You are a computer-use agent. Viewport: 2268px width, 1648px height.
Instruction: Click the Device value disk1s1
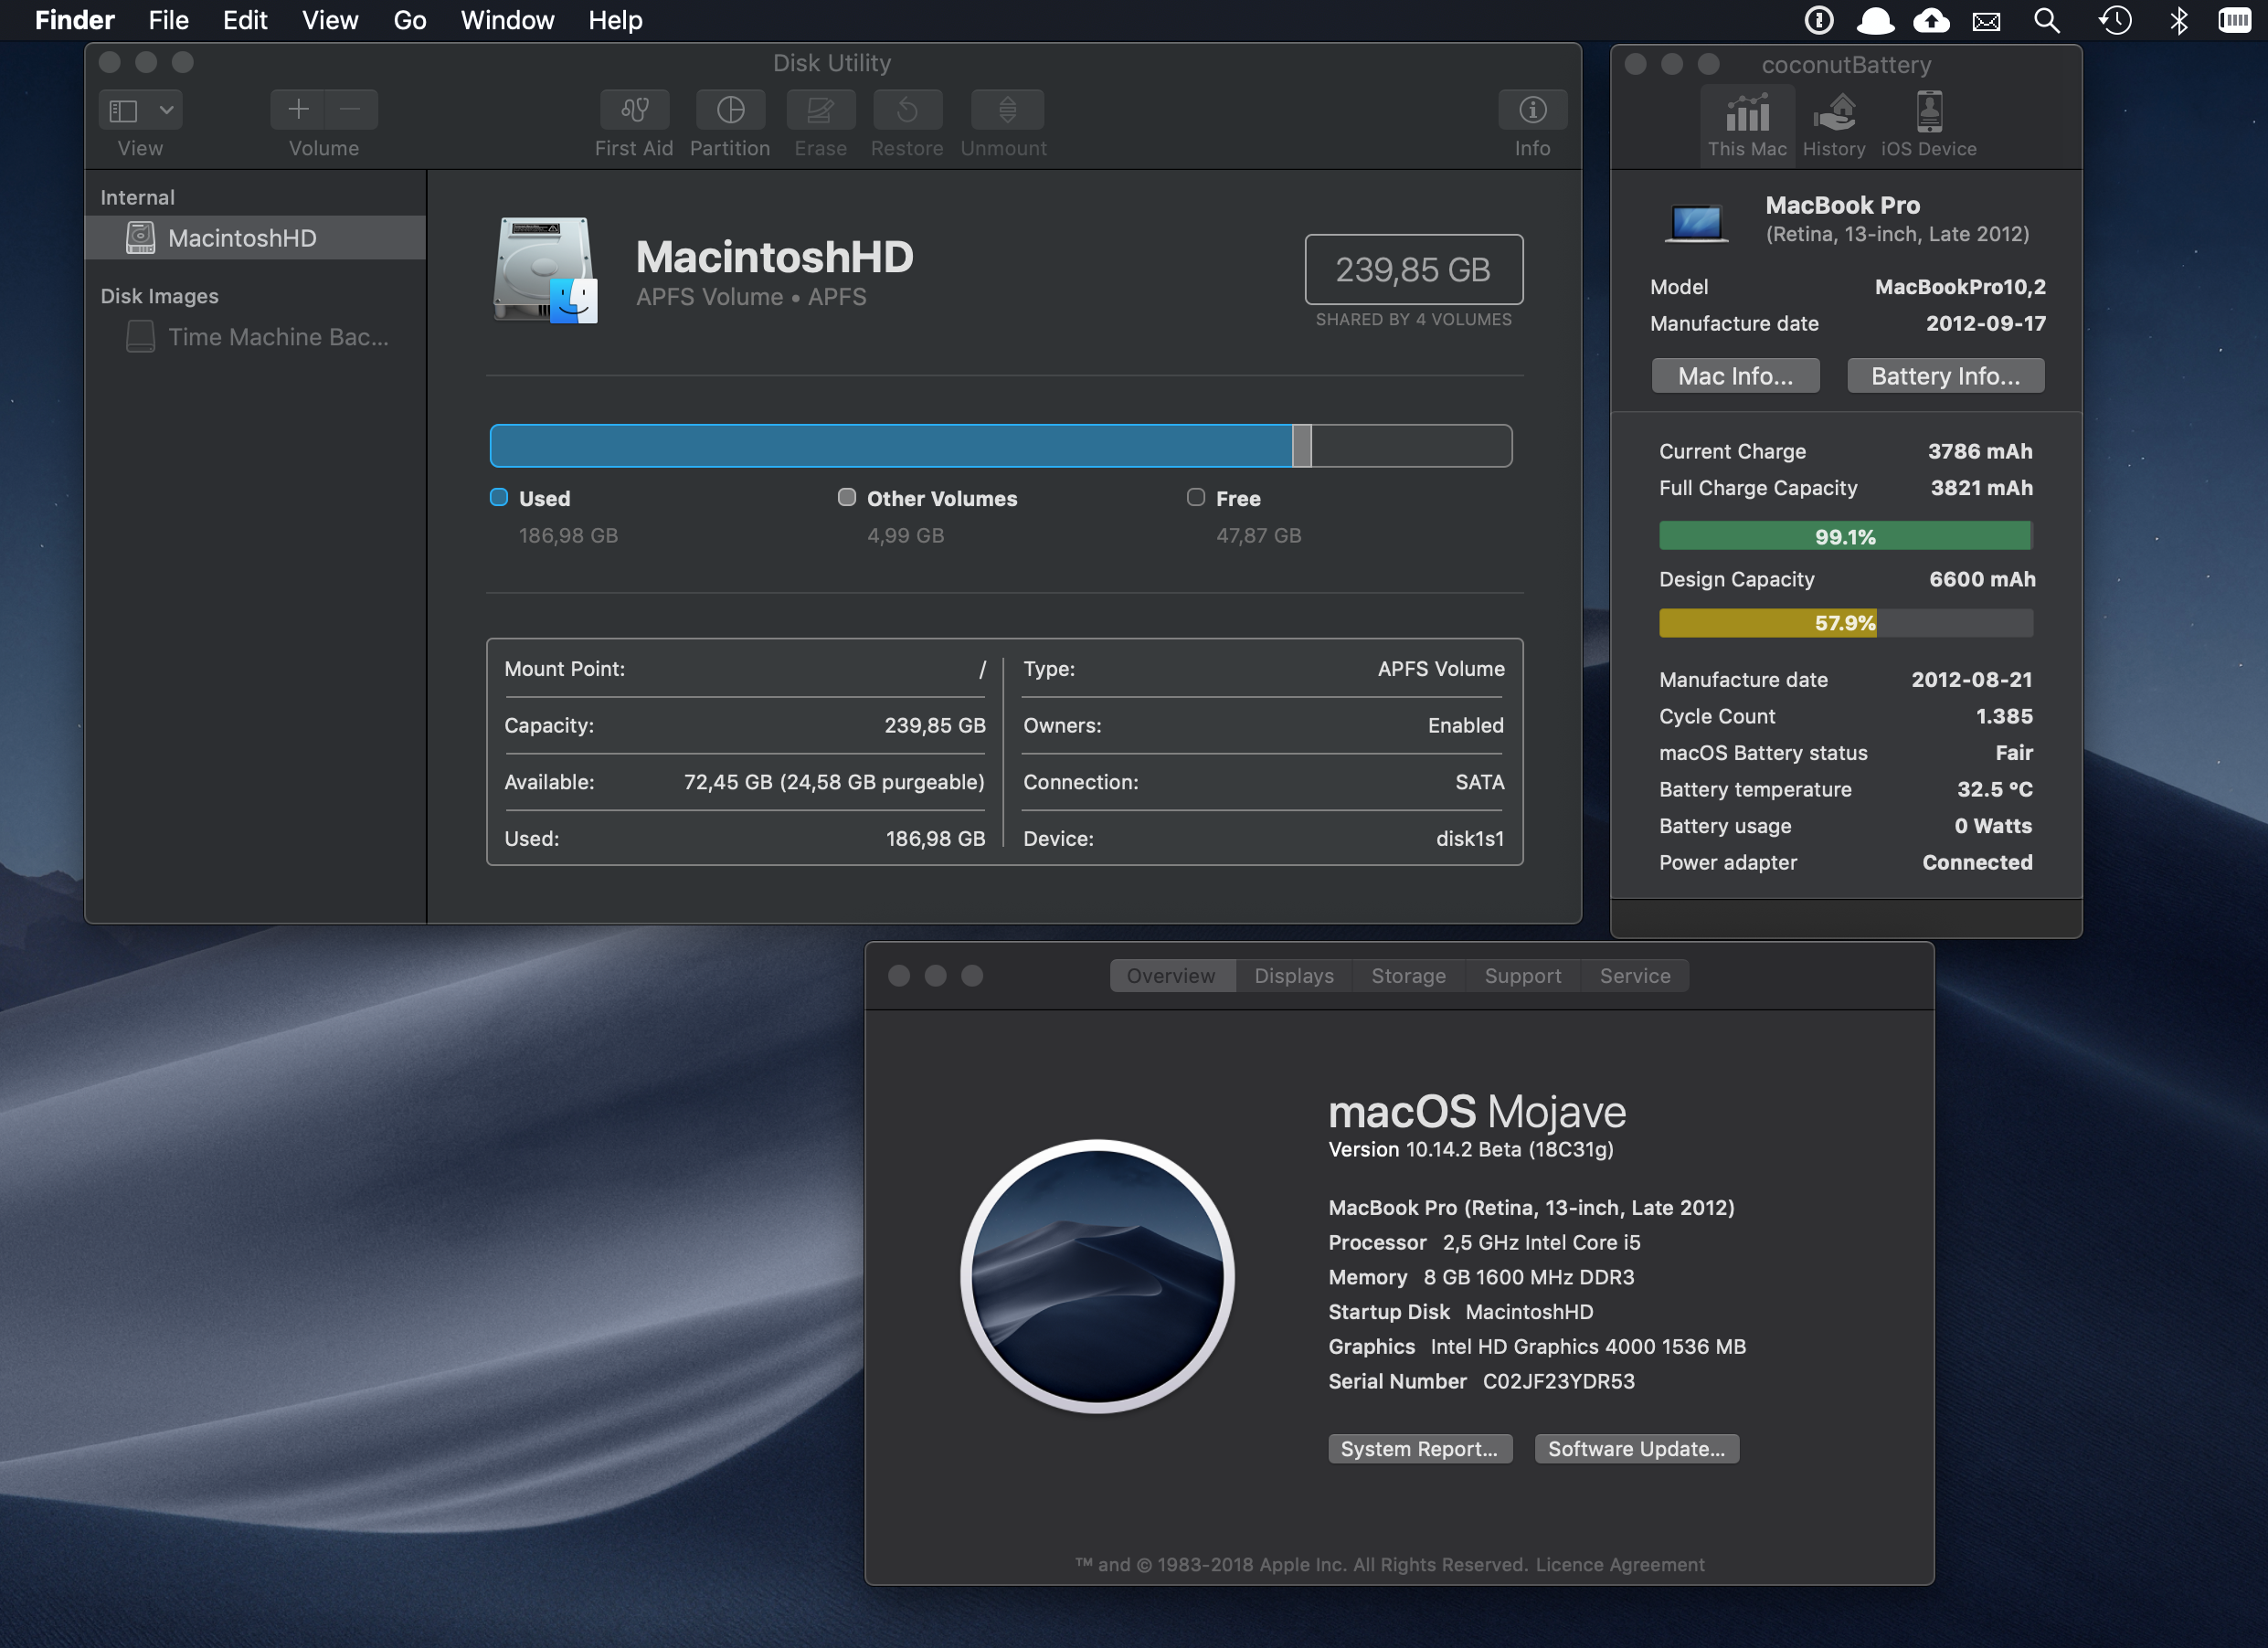[x=1469, y=838]
